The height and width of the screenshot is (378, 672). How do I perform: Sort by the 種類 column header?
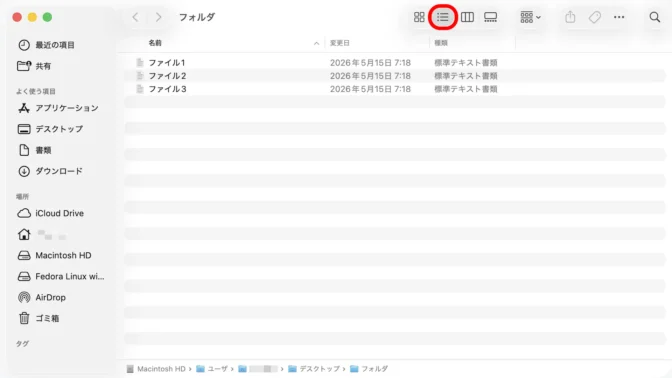[441, 43]
